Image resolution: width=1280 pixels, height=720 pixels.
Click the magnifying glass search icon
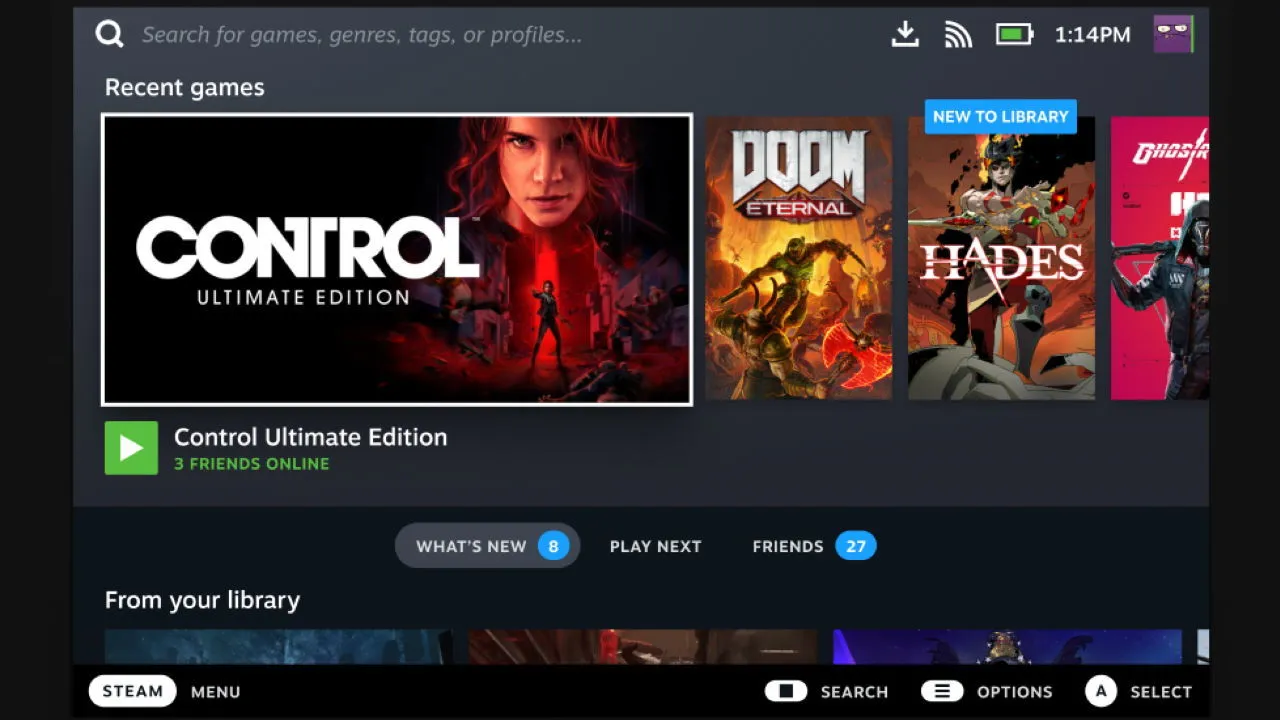(x=109, y=34)
